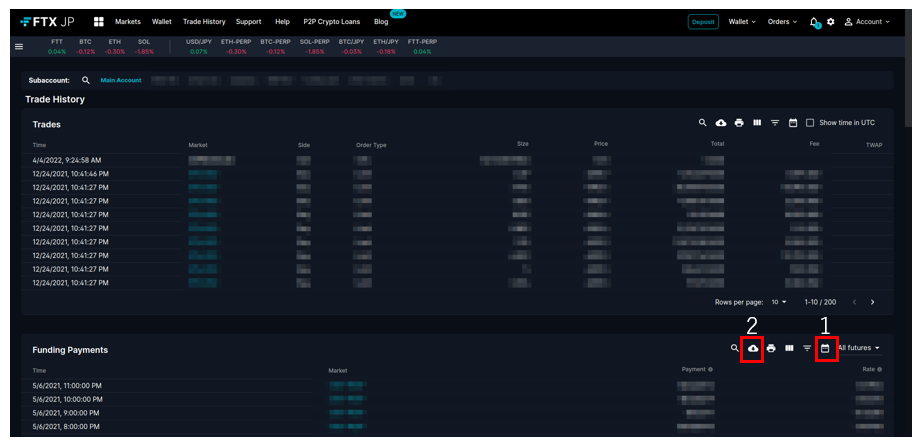
Task: Sort Trades by Time column header
Action: pyautogui.click(x=39, y=145)
